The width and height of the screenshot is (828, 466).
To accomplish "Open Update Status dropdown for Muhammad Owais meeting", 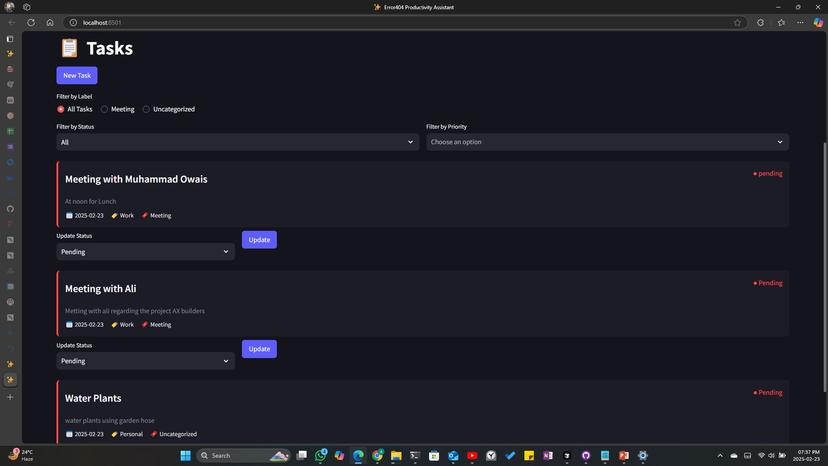I will pos(145,252).
